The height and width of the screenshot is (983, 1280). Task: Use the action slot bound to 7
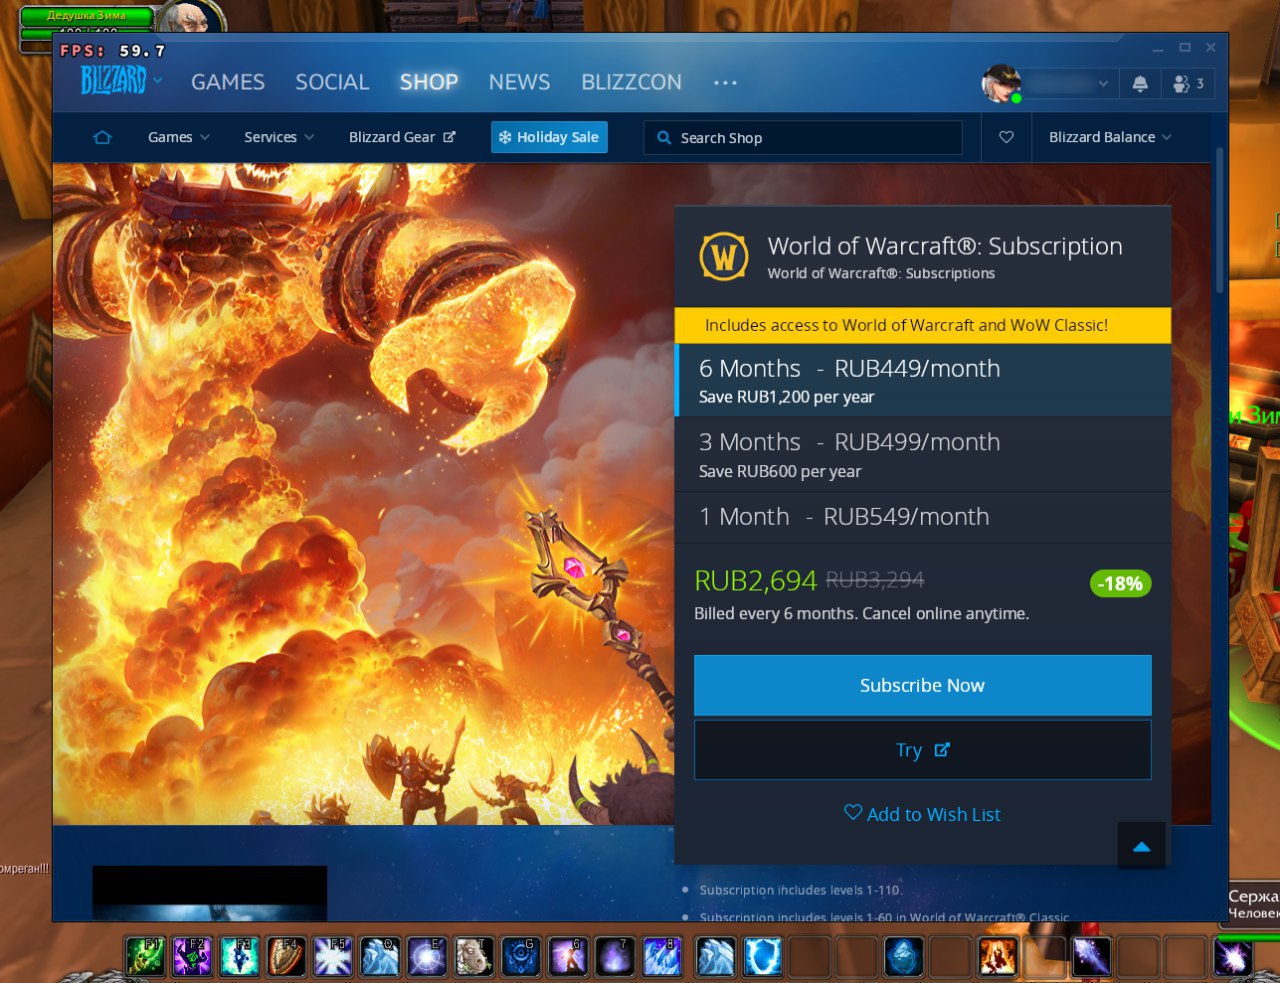tap(615, 957)
